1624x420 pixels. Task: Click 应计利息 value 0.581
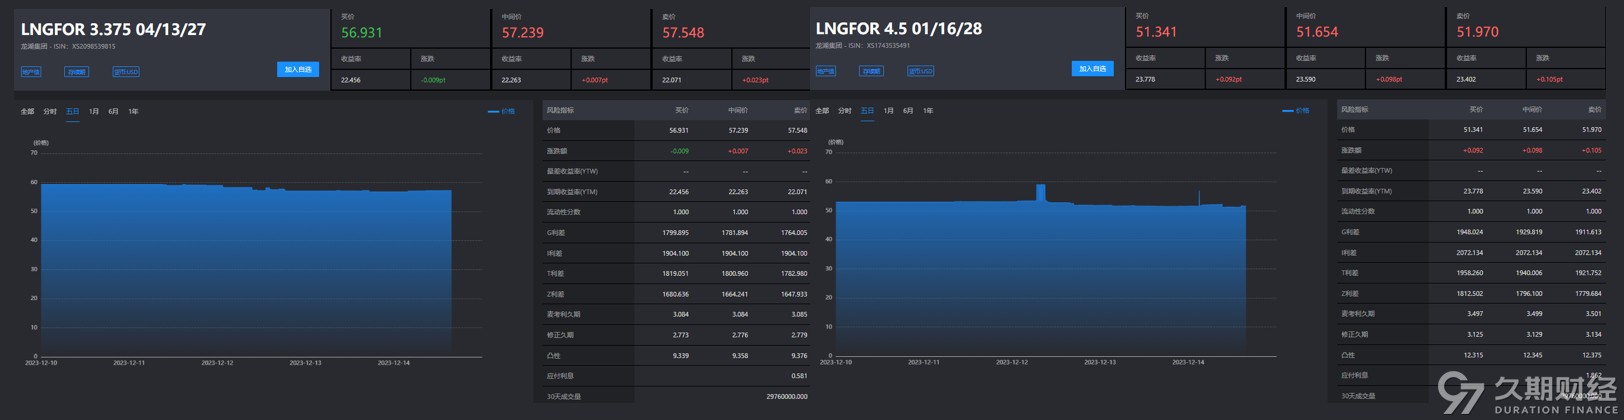(799, 376)
